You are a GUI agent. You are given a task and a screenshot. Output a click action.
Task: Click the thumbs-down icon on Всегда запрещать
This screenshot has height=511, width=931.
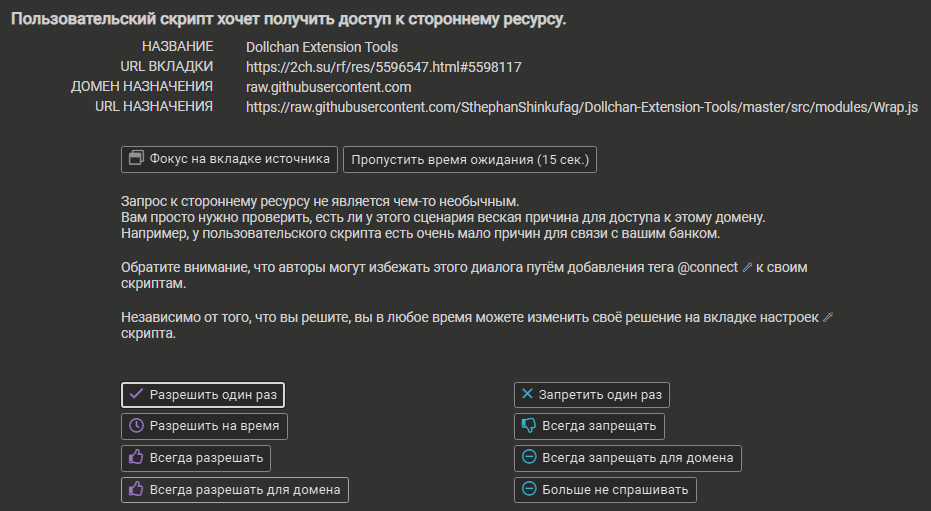pyautogui.click(x=529, y=426)
